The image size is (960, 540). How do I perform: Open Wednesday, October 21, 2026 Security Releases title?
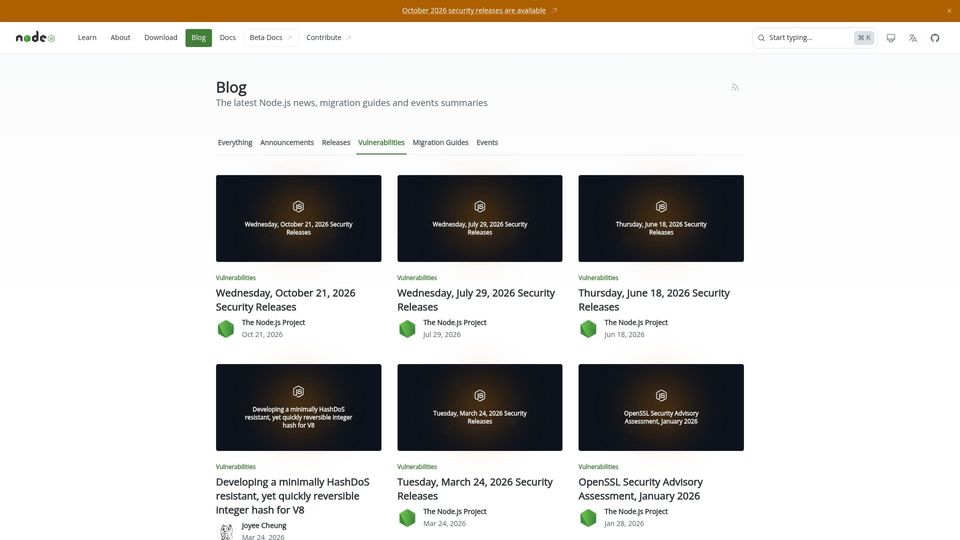pos(285,300)
